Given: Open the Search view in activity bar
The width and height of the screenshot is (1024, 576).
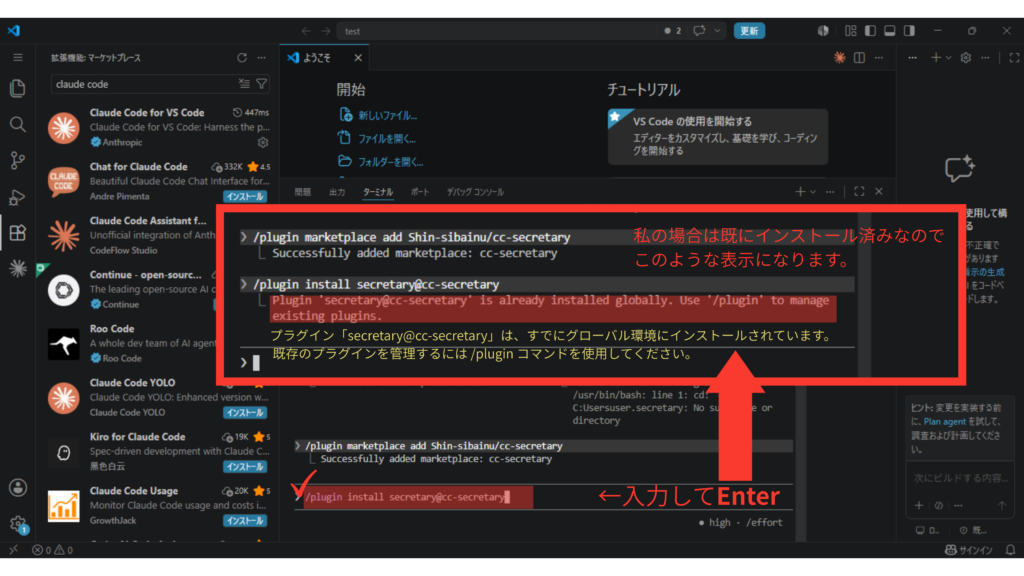Looking at the screenshot, I should [x=18, y=124].
